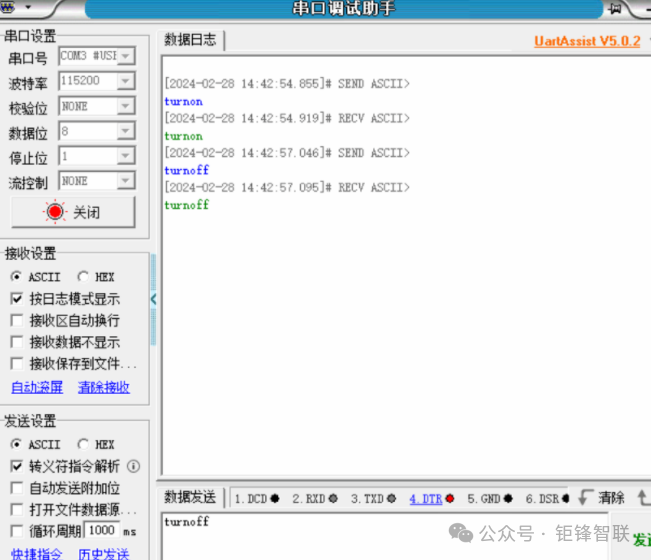Enable 打开文件数据源 checkbox
This screenshot has height=560, width=651.
(x=17, y=509)
